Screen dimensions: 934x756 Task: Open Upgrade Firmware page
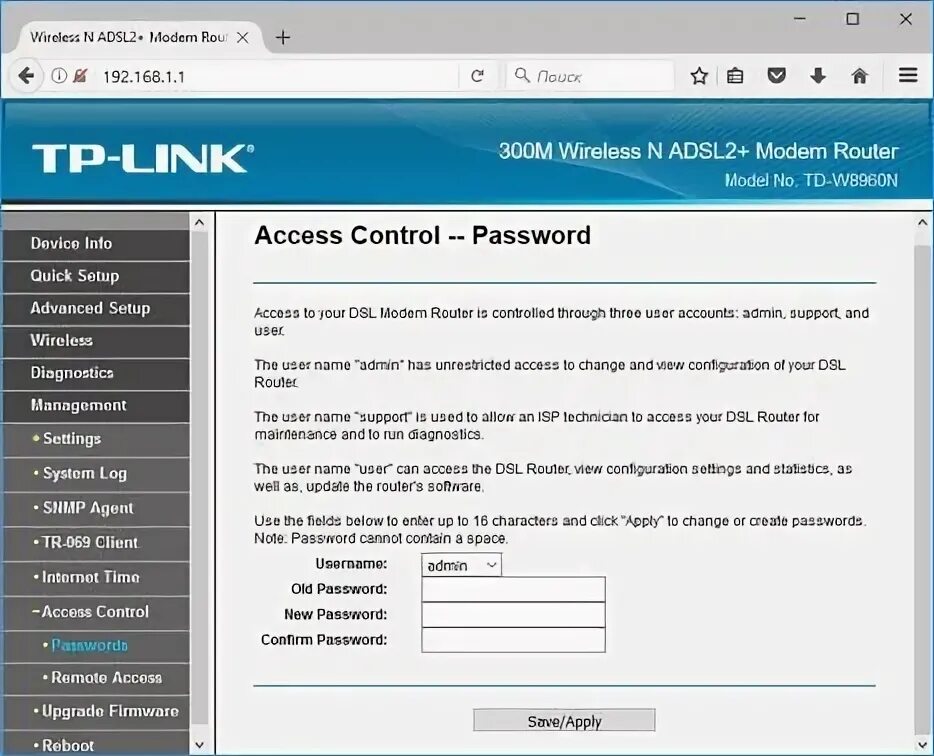coord(96,712)
